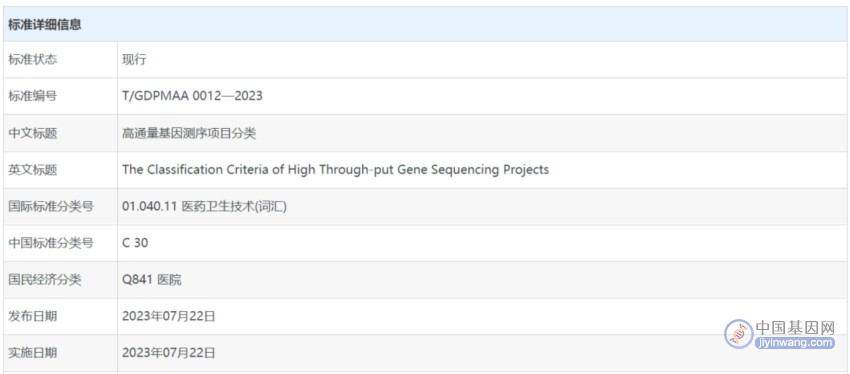The height and width of the screenshot is (374, 850).
Task: Select the C 30 classification value
Action: click(135, 243)
